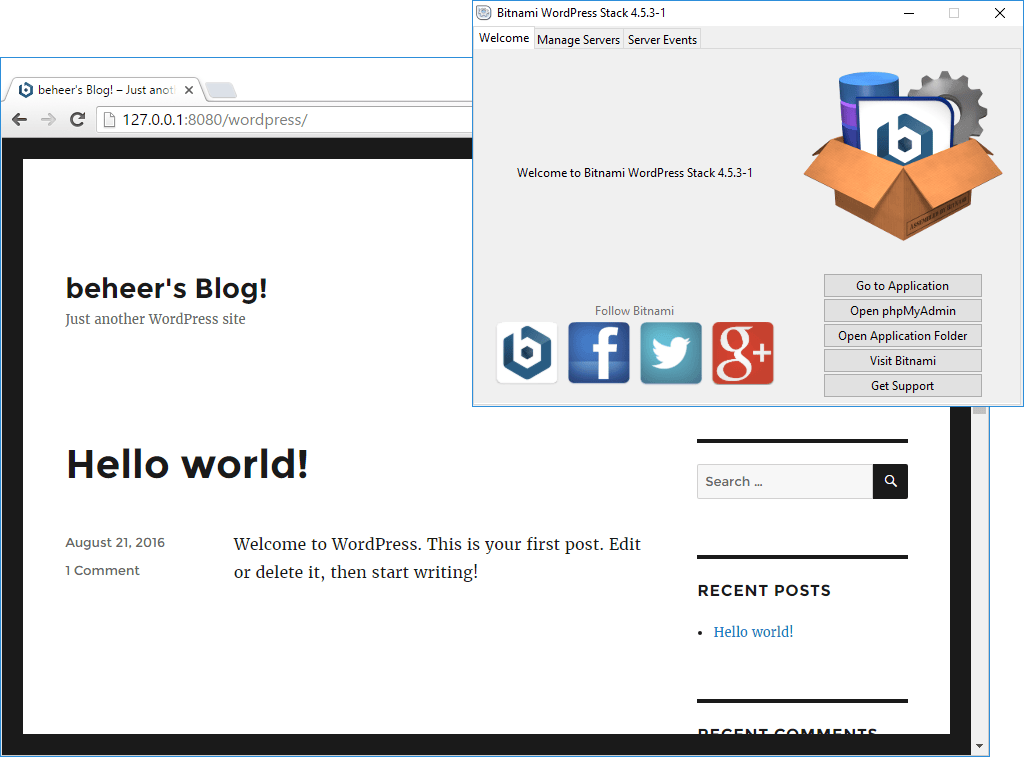Click the August 21, 2016 post date
1024x757 pixels.
(x=115, y=543)
